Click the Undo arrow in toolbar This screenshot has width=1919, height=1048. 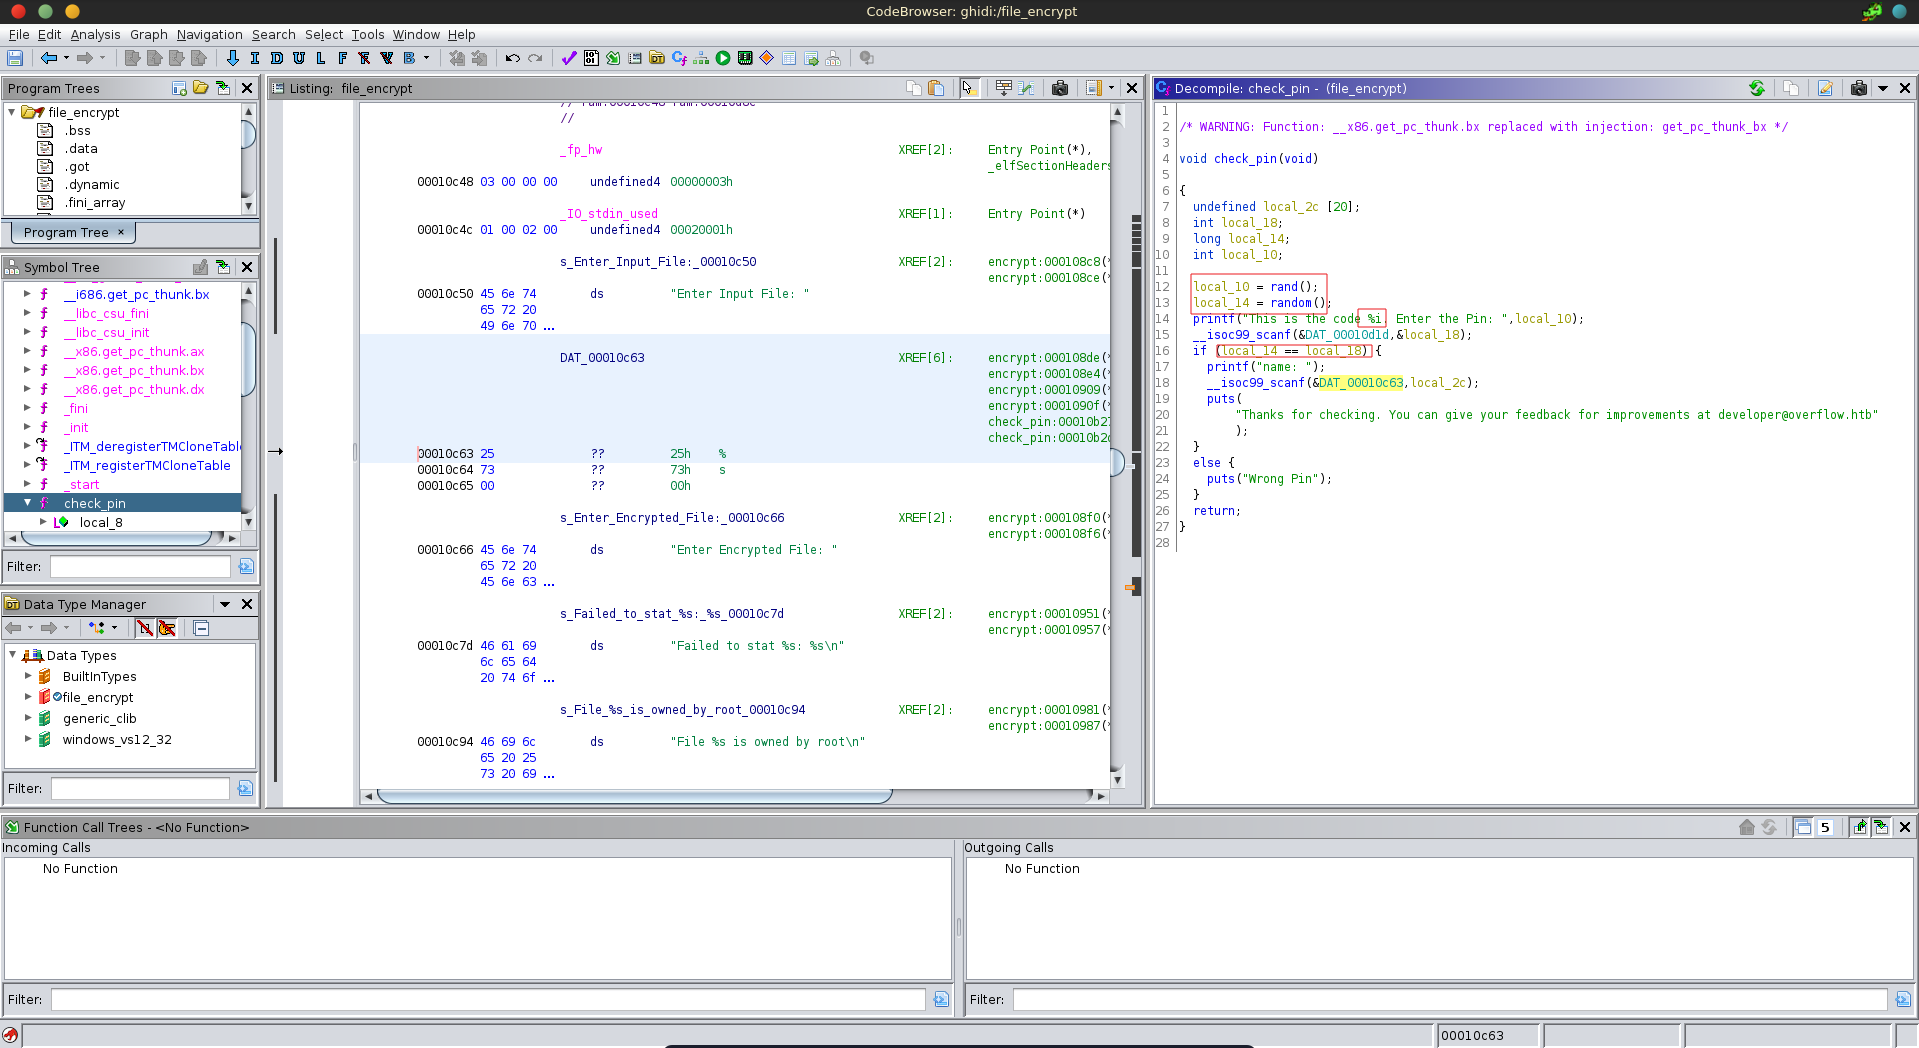(512, 58)
